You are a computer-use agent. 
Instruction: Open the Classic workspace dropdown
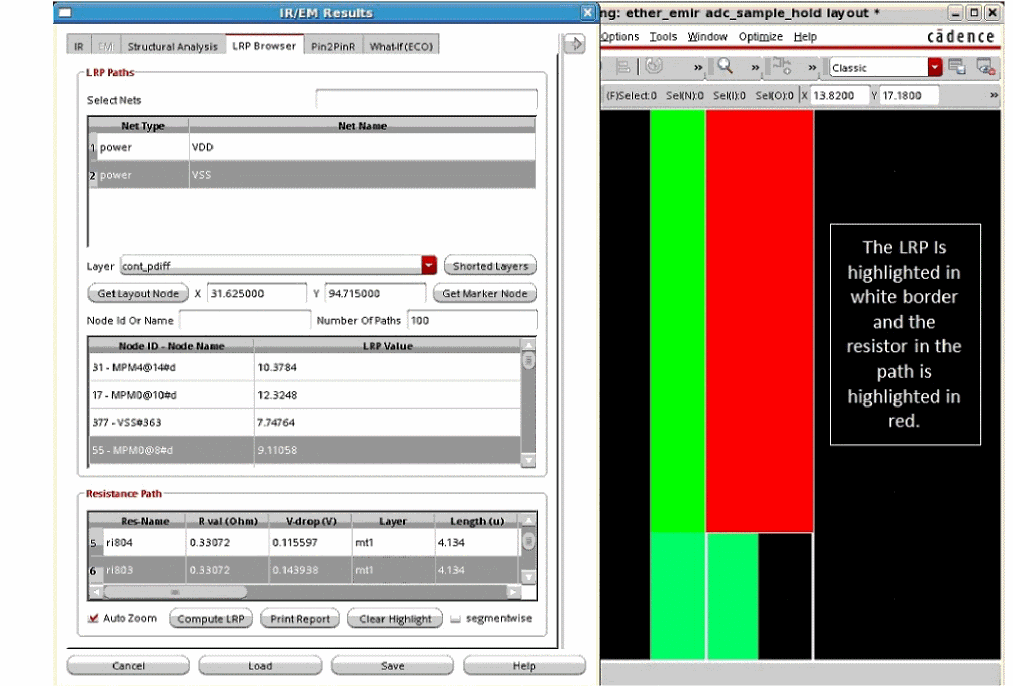[x=935, y=67]
